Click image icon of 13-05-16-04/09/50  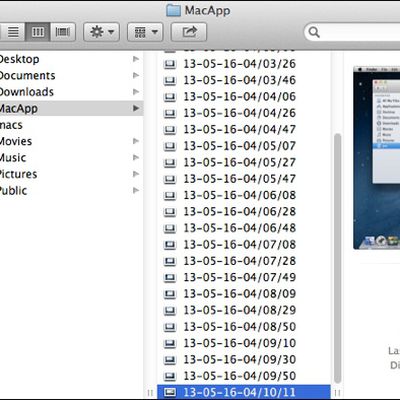click(x=170, y=376)
